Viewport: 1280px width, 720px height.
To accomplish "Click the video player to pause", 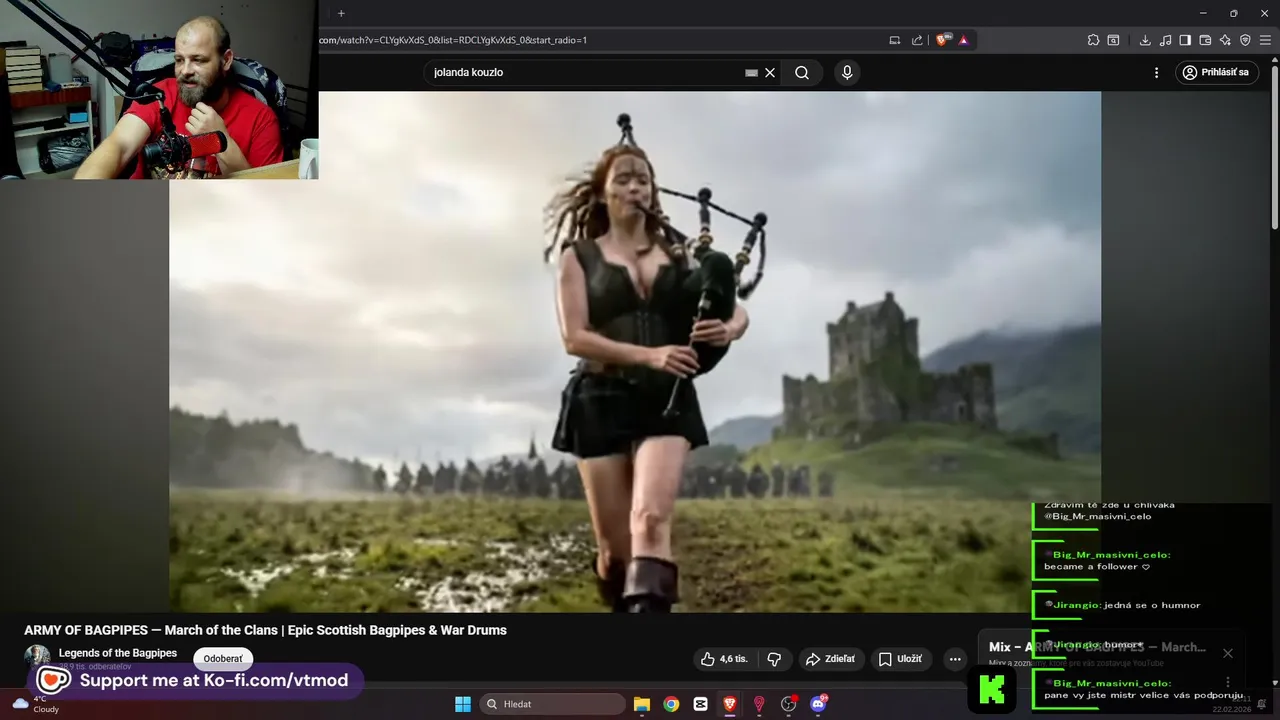I will pos(635,351).
